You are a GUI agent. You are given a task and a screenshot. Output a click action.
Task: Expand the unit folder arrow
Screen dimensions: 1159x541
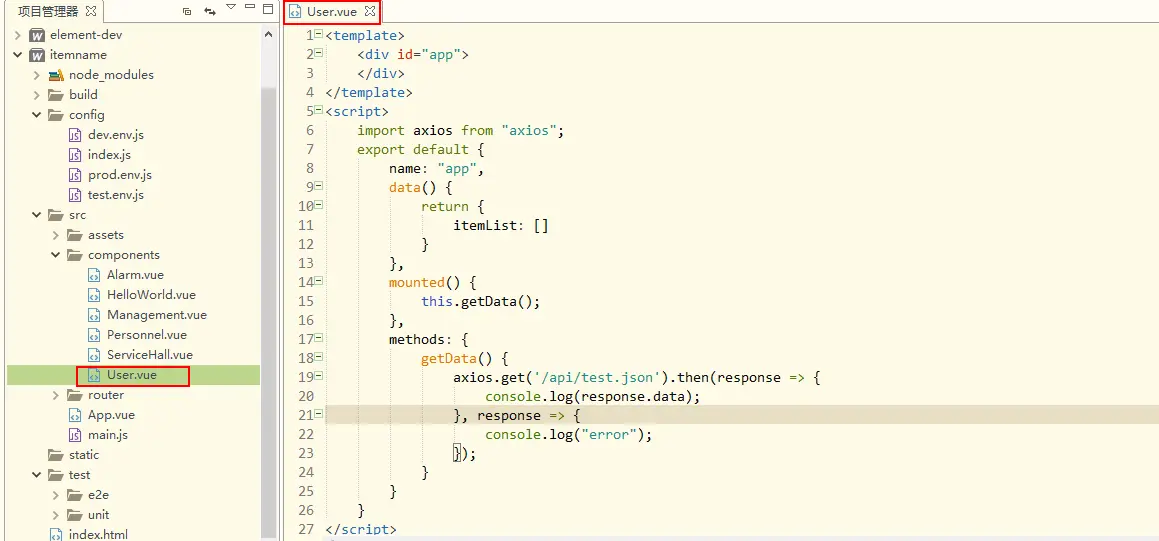[55, 514]
